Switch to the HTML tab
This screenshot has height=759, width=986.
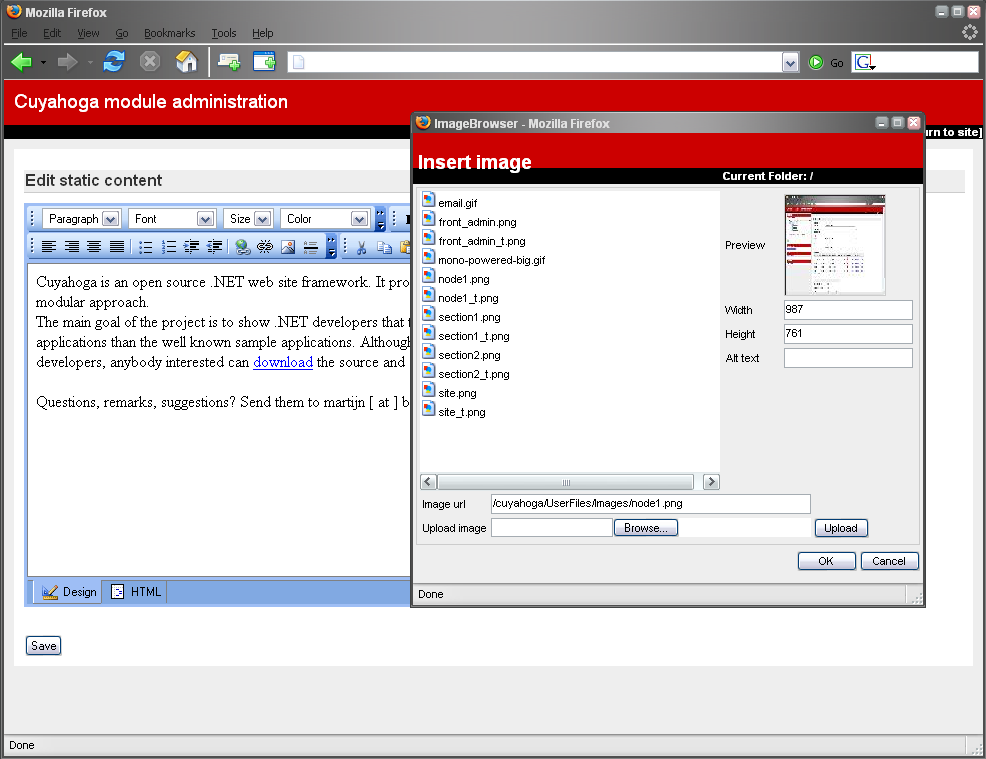[x=135, y=592]
